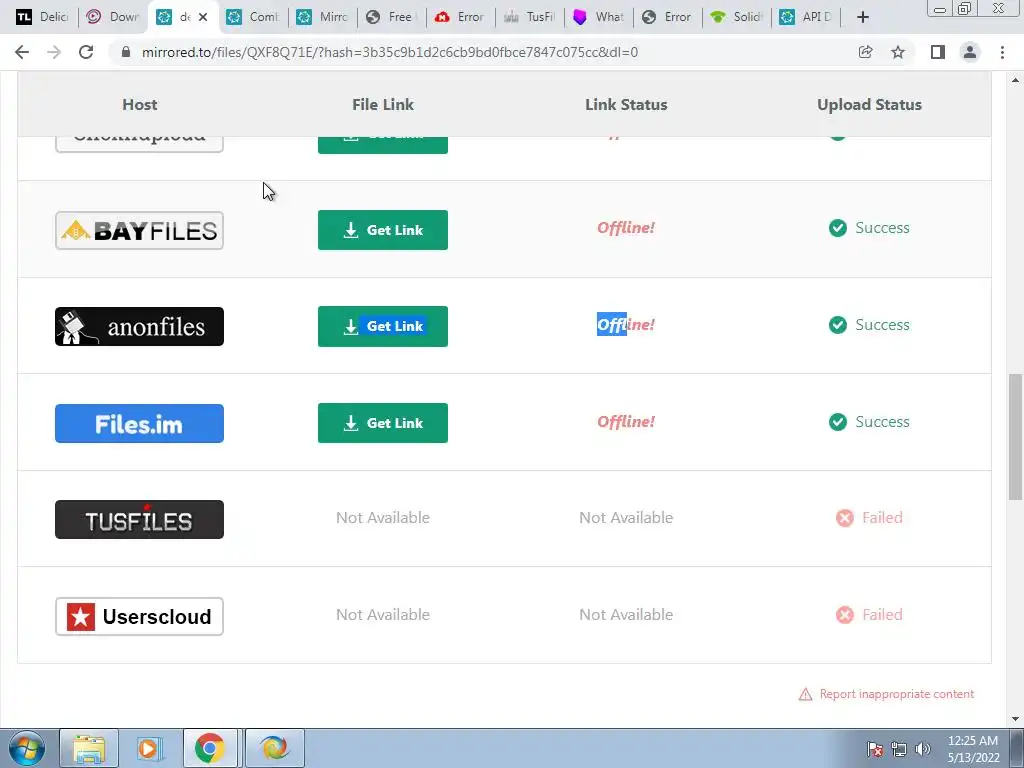The width and height of the screenshot is (1024, 768).
Task: Open the Chrome profile avatar icon
Action: click(x=970, y=52)
